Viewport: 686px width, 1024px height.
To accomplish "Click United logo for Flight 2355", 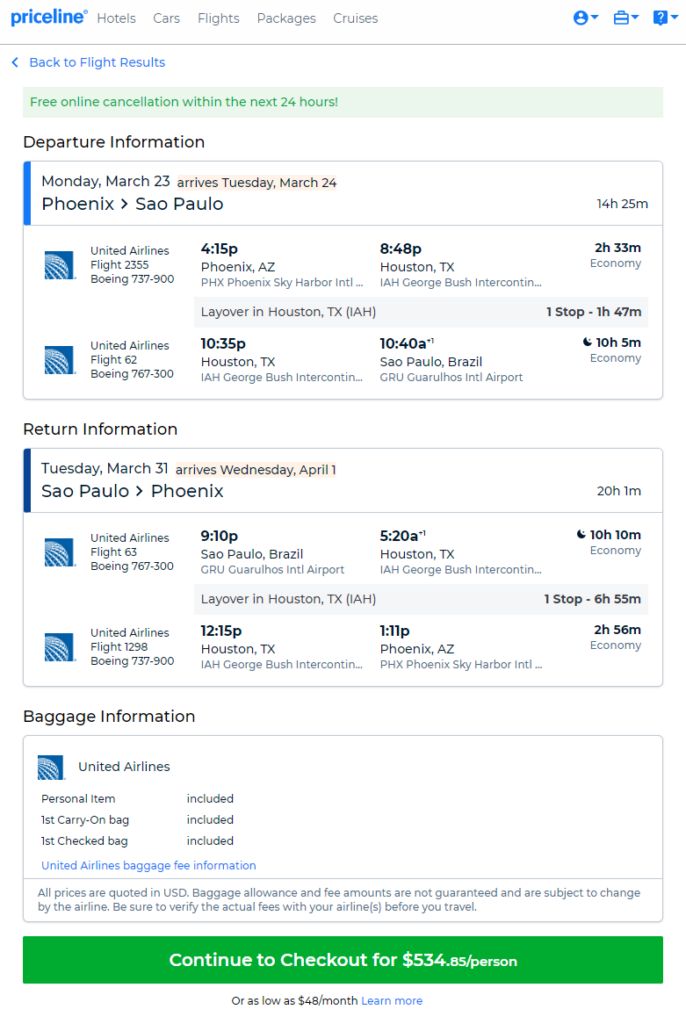I will tap(59, 265).
